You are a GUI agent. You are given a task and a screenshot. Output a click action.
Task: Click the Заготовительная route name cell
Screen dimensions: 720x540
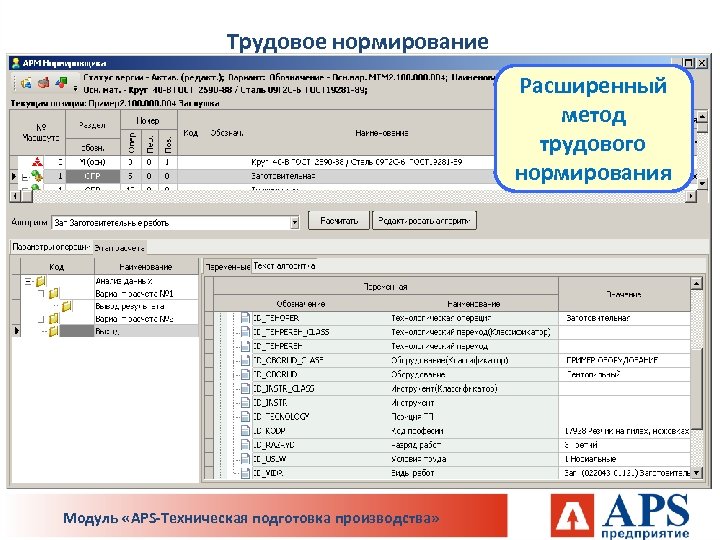point(283,176)
